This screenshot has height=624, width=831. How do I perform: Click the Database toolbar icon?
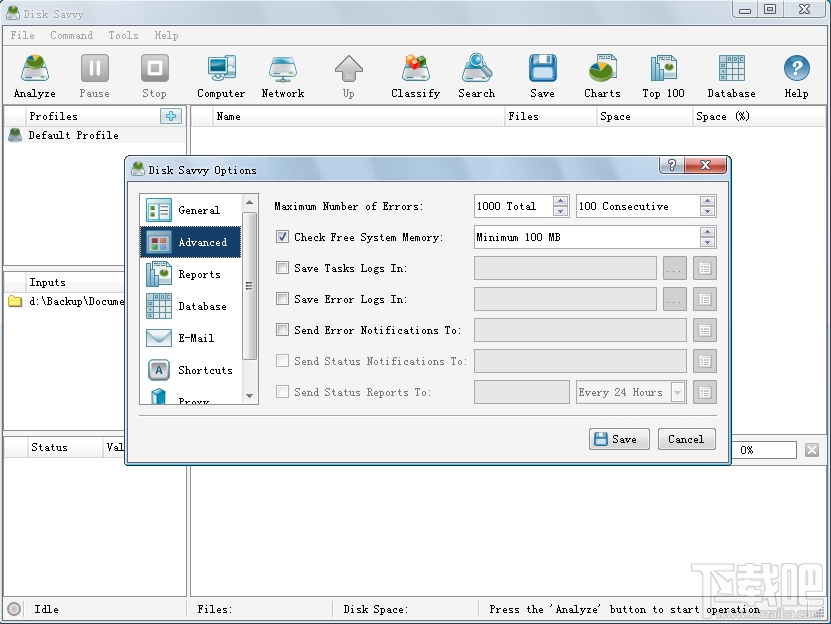731,70
